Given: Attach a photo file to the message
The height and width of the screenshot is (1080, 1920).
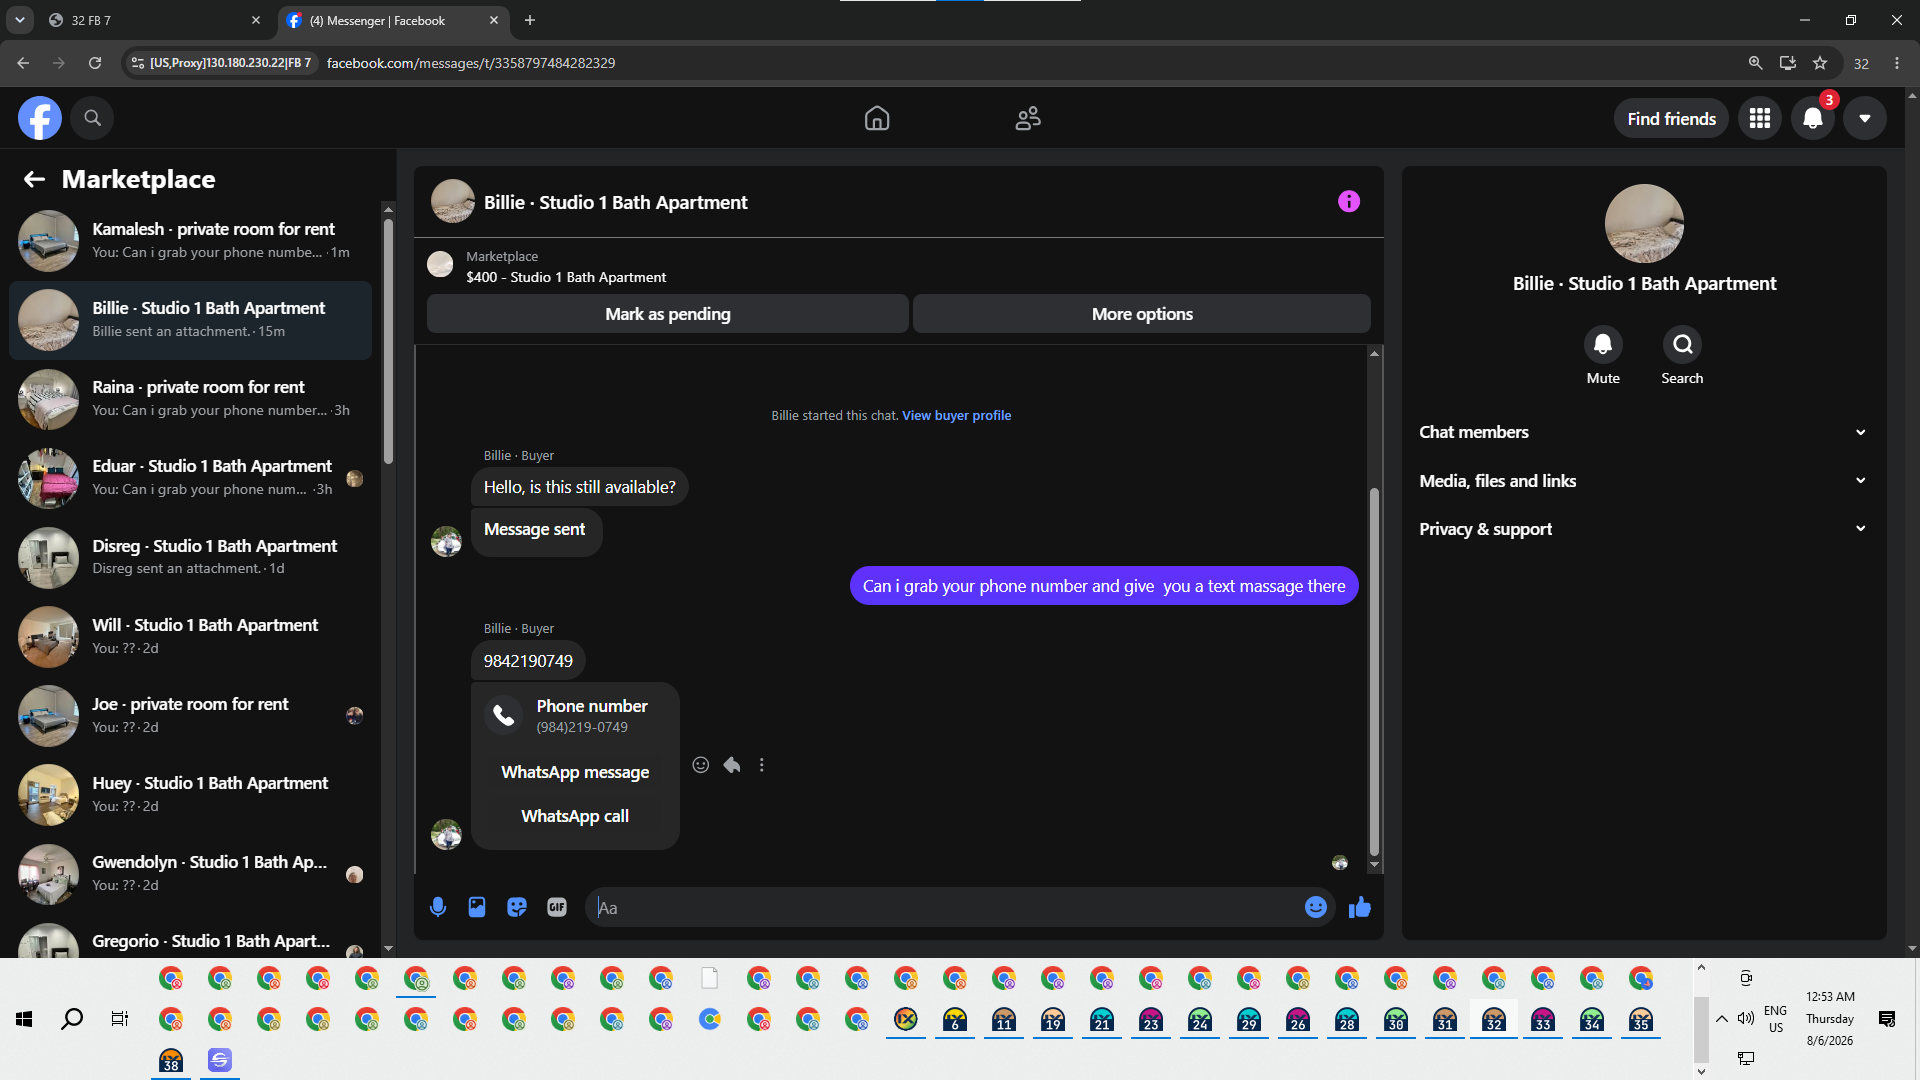Looking at the screenshot, I should [x=477, y=907].
